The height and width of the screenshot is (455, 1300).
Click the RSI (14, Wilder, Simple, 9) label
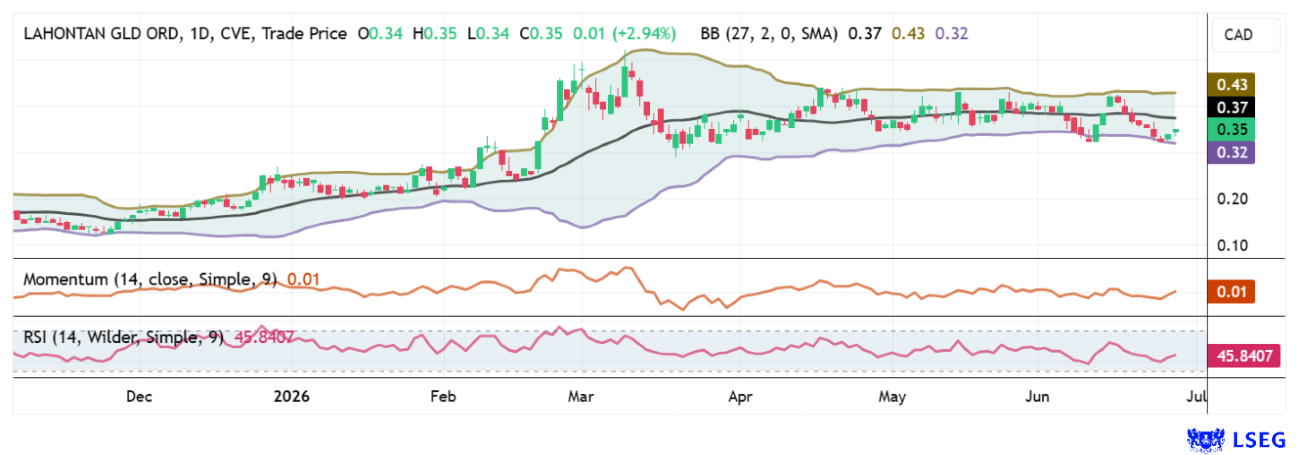124,338
